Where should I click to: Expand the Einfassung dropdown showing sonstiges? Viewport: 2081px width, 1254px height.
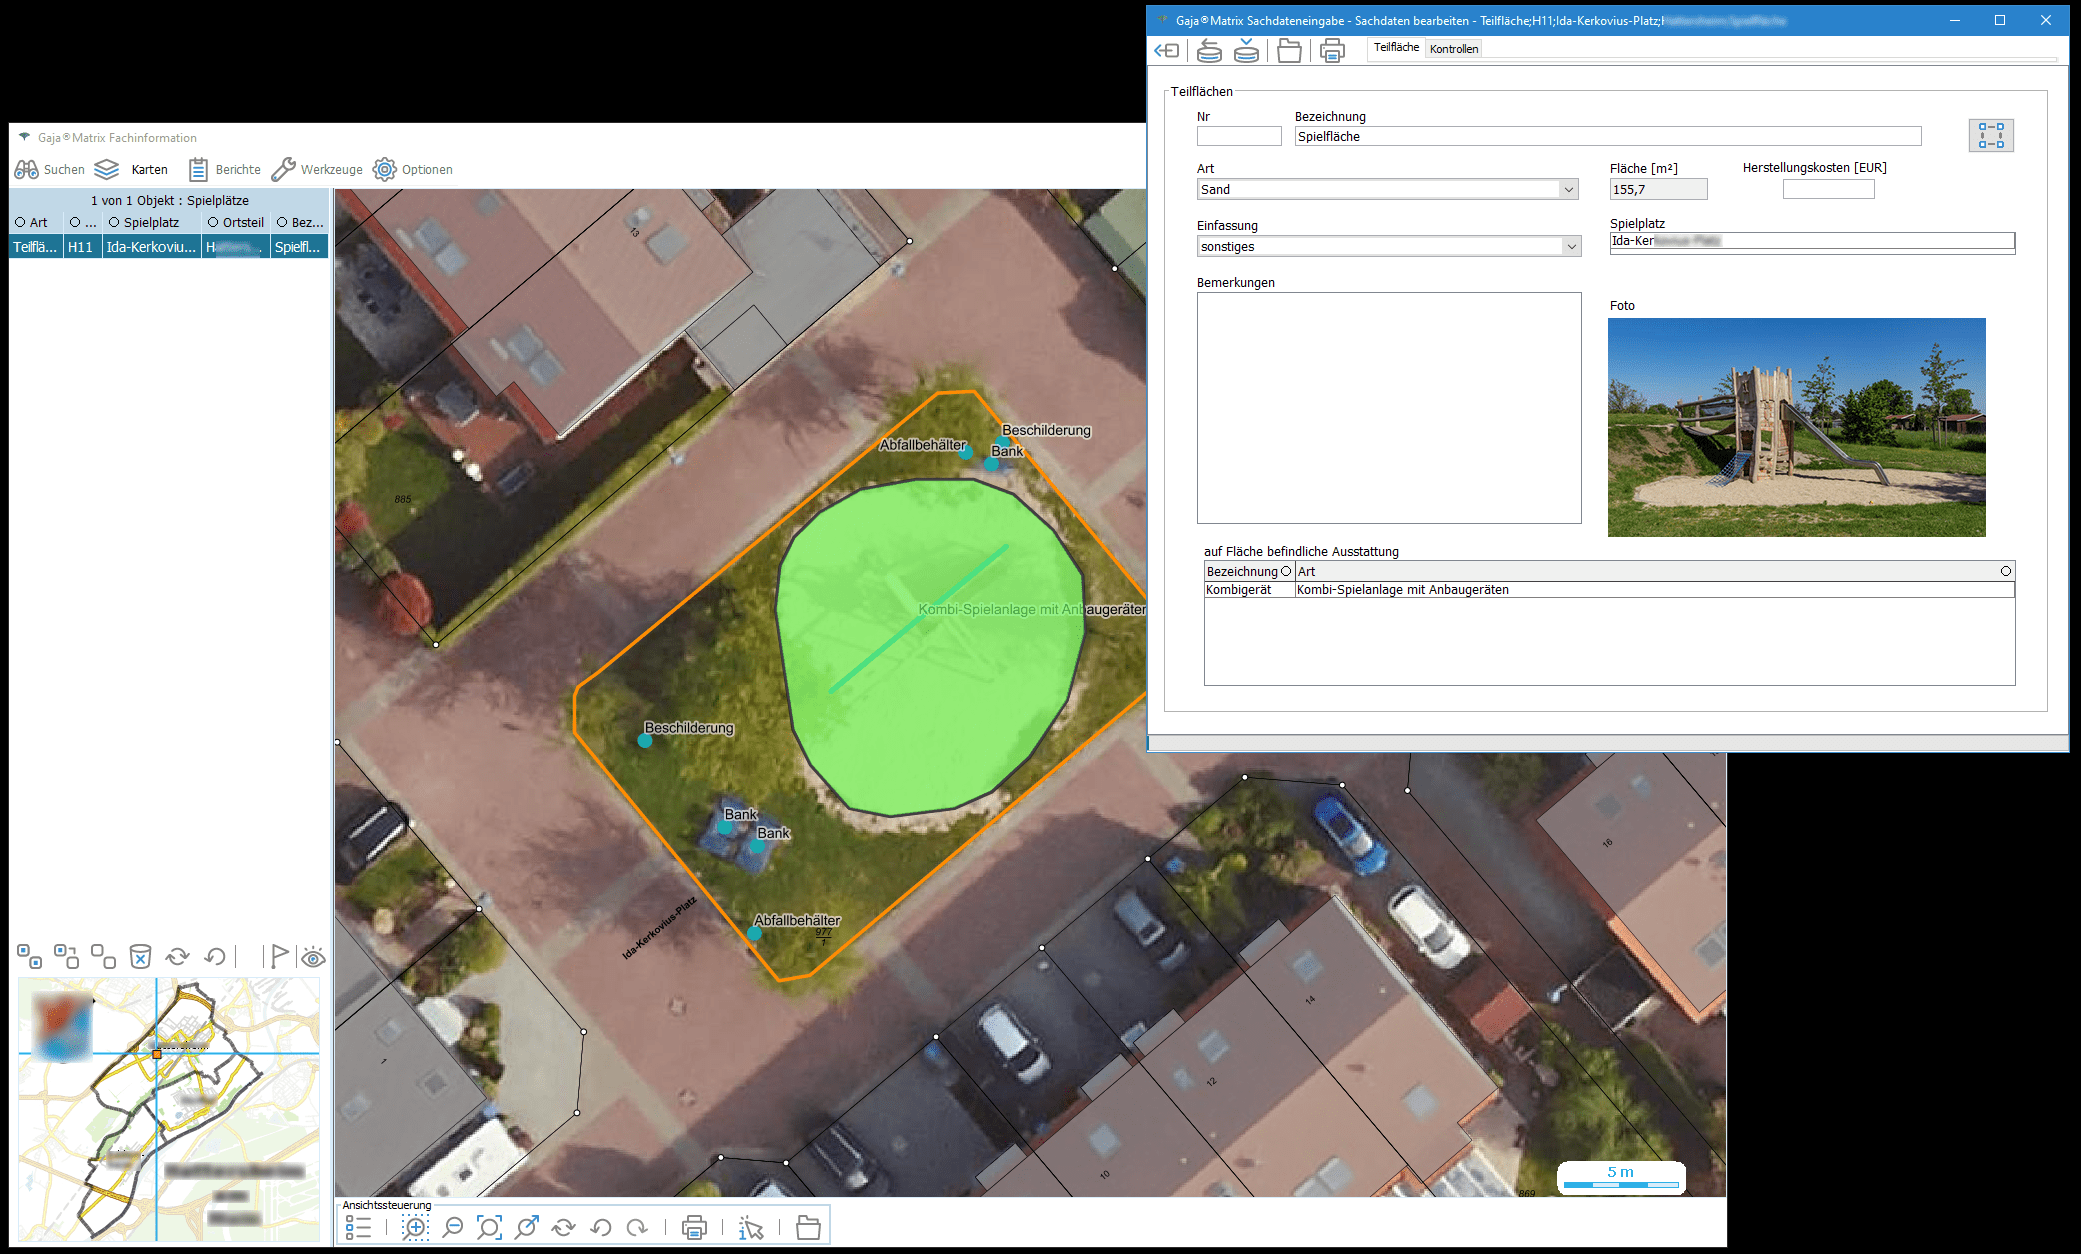pos(1570,247)
